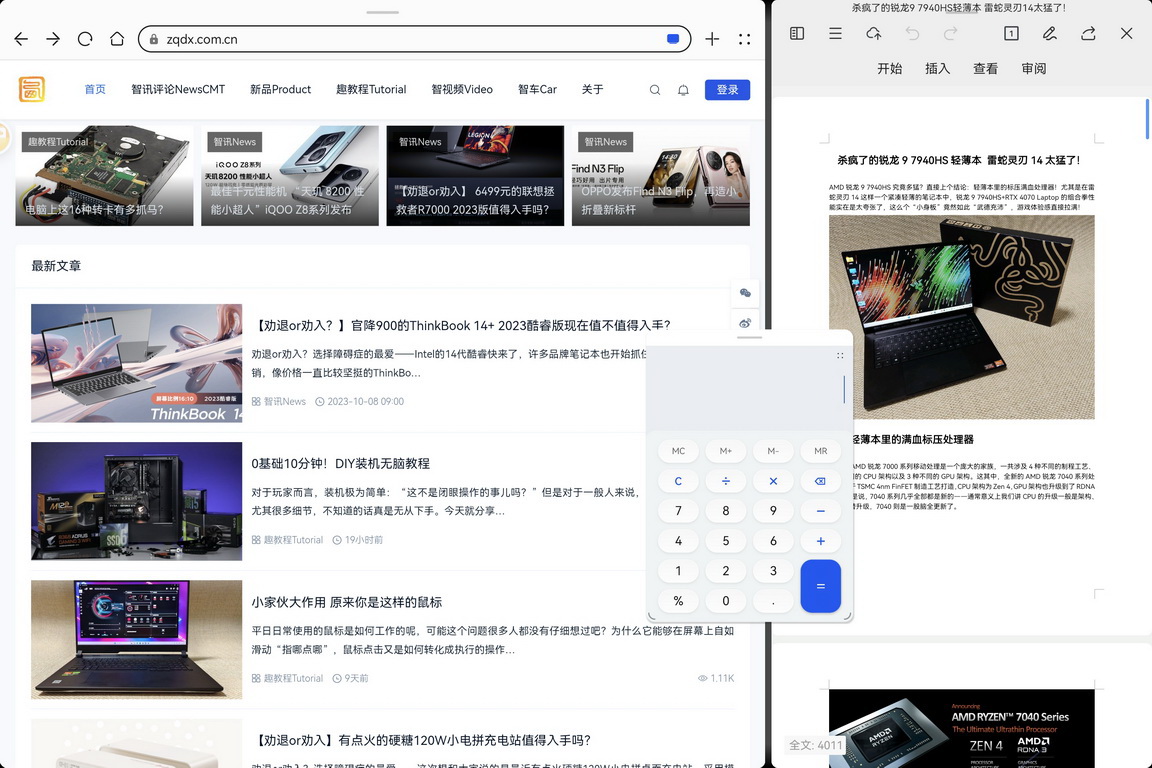Open the 拯救者R7000 2023 banner article
This screenshot has width=1152, height=768.
tap(475, 176)
